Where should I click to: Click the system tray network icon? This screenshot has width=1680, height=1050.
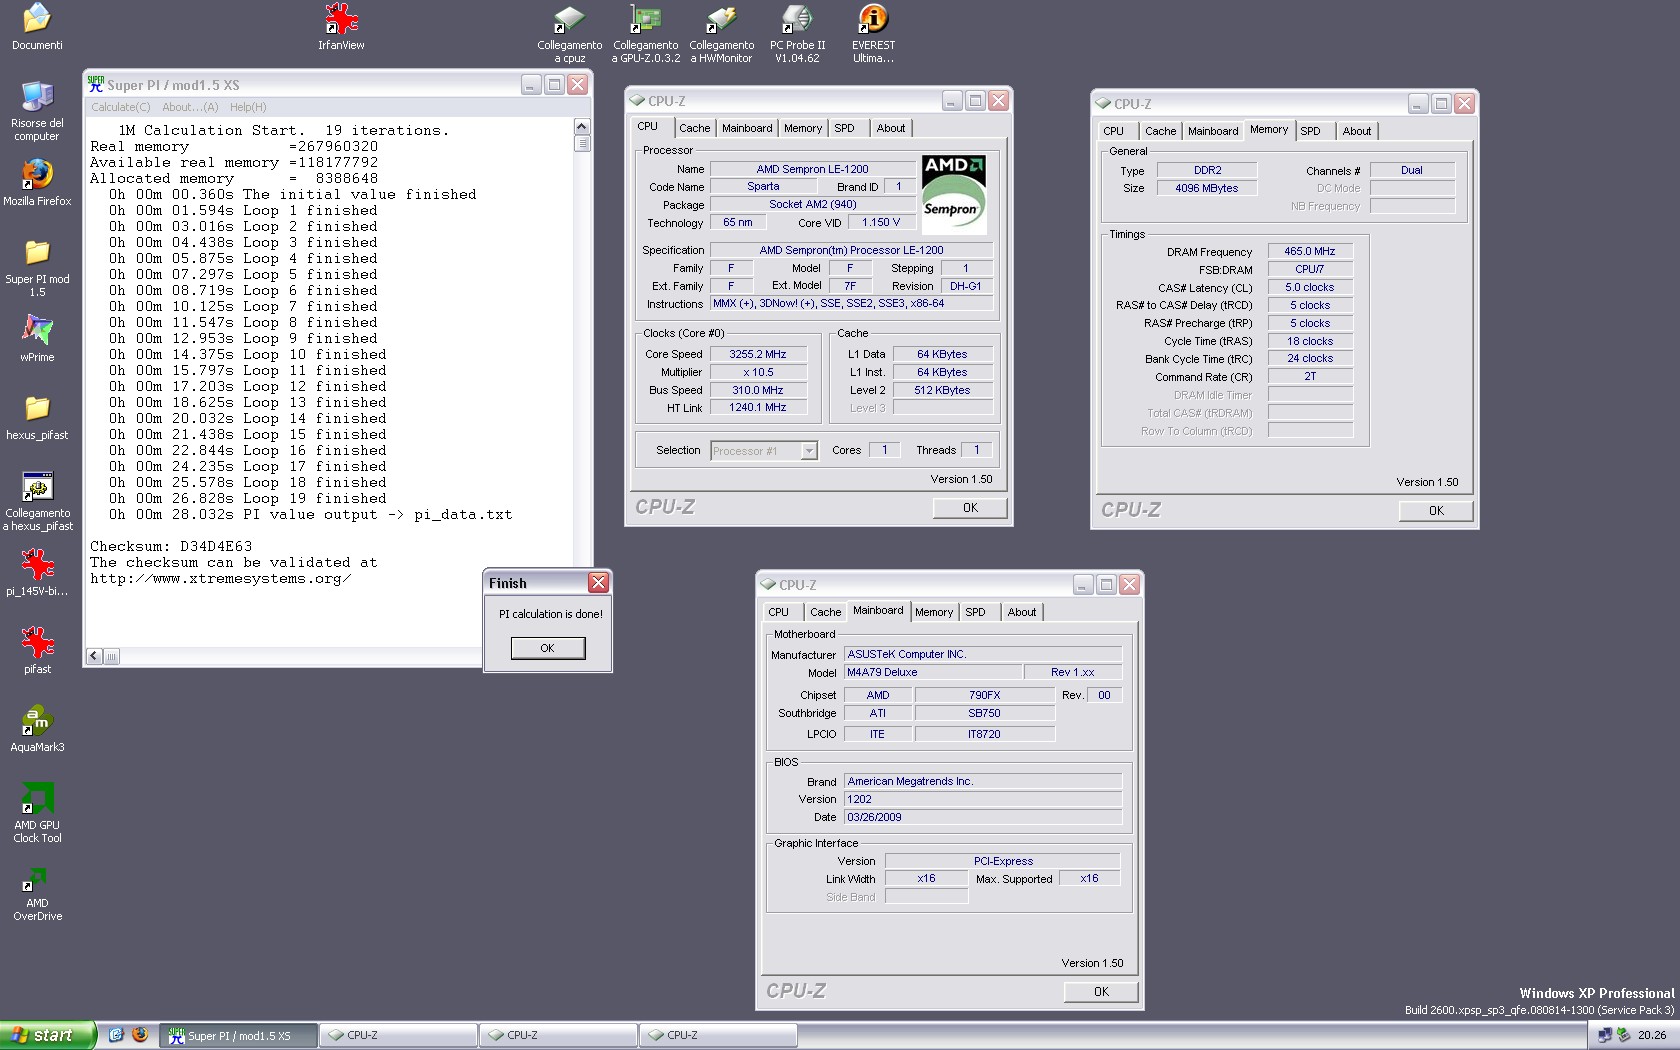[1604, 1035]
